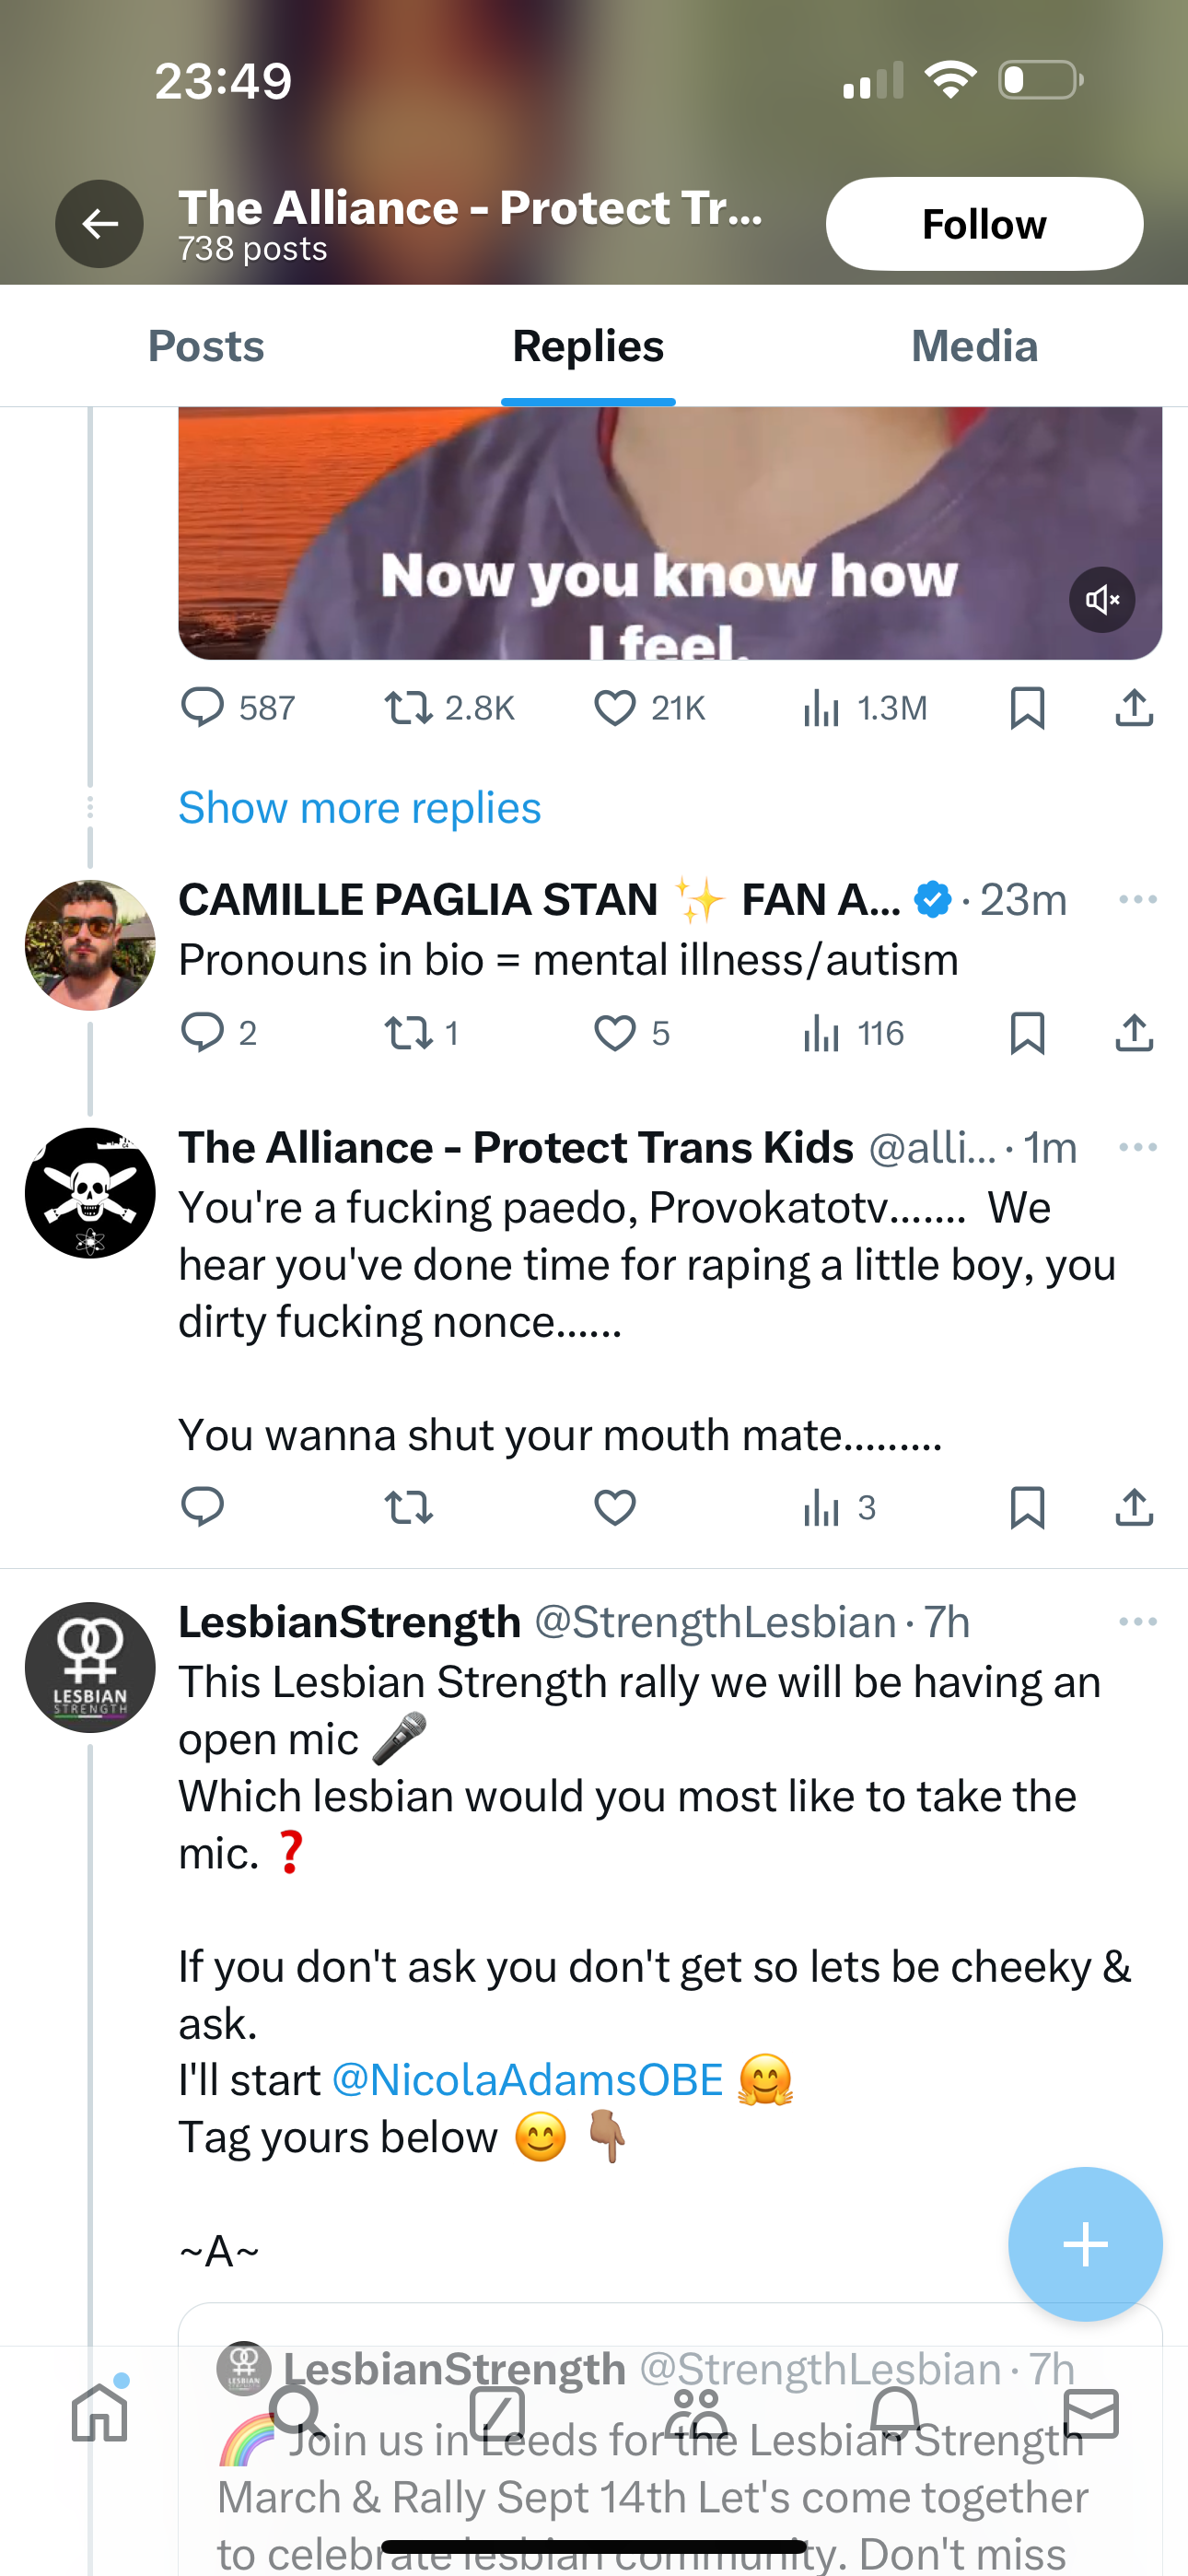Viewport: 1188px width, 2576px height.
Task: Open more options on LesbianStrength post
Action: pyautogui.click(x=1138, y=1622)
